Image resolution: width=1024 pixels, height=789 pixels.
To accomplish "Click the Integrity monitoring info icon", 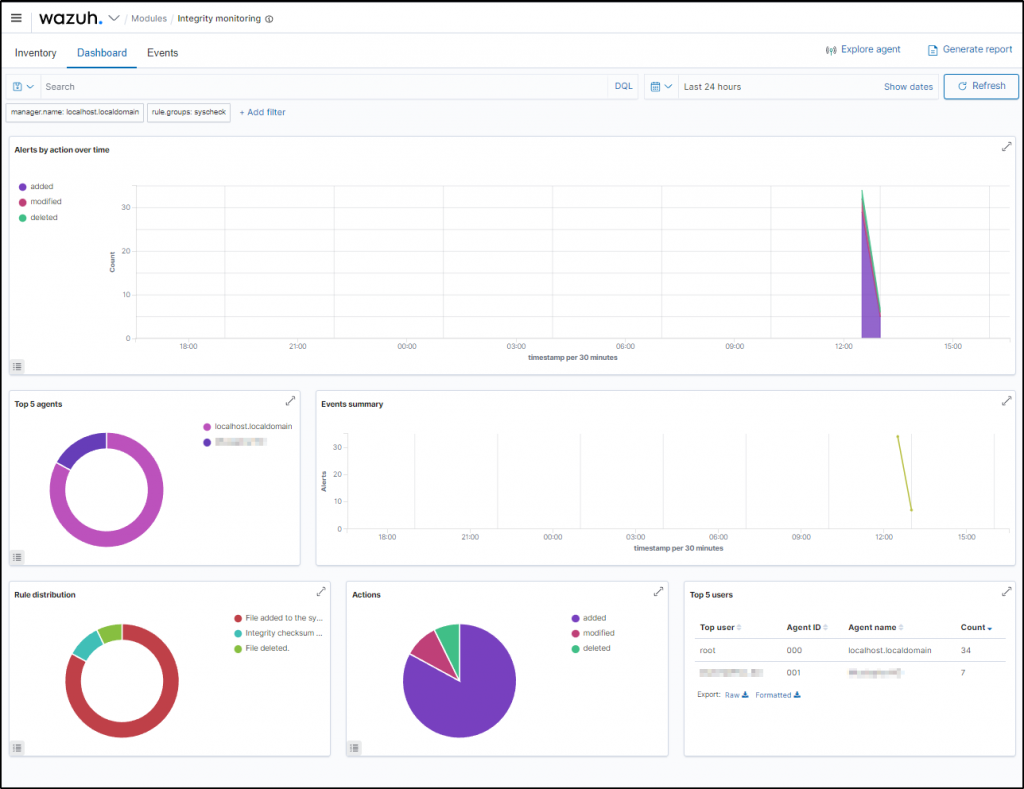I will pos(269,19).
